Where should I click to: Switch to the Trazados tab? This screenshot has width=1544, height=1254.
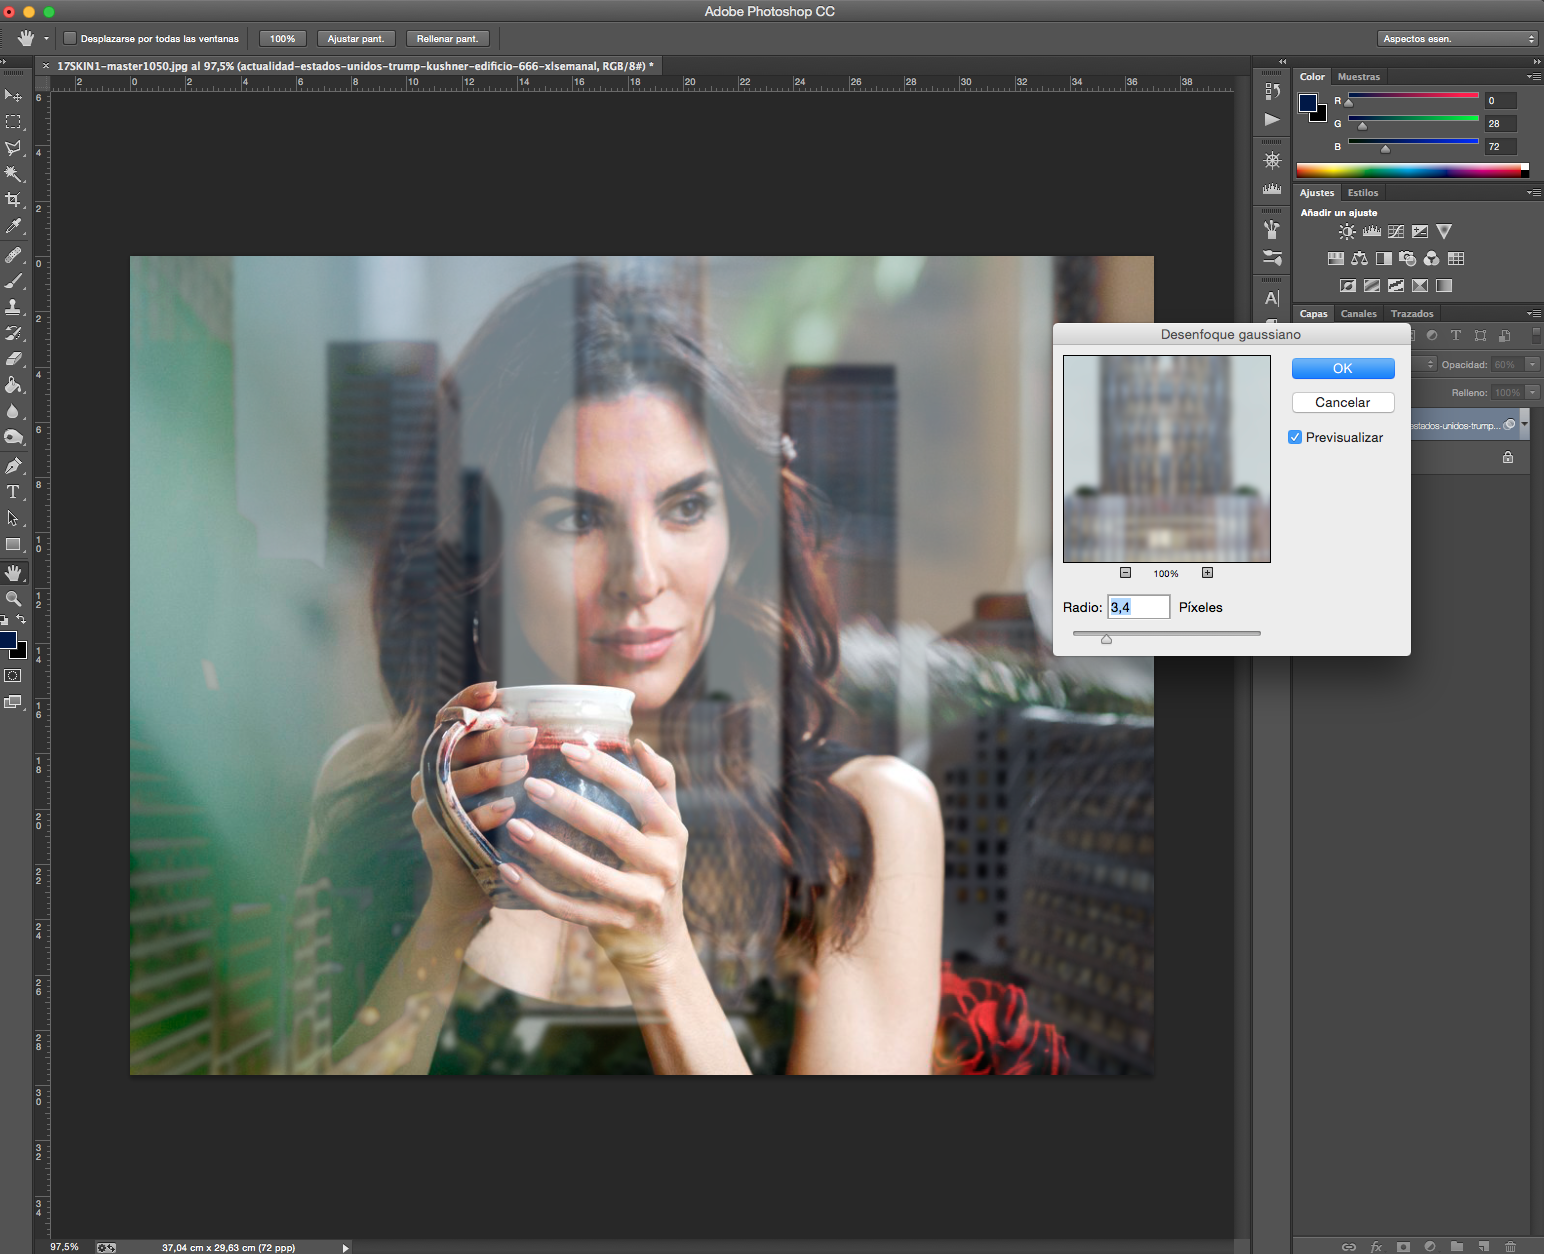(x=1412, y=314)
